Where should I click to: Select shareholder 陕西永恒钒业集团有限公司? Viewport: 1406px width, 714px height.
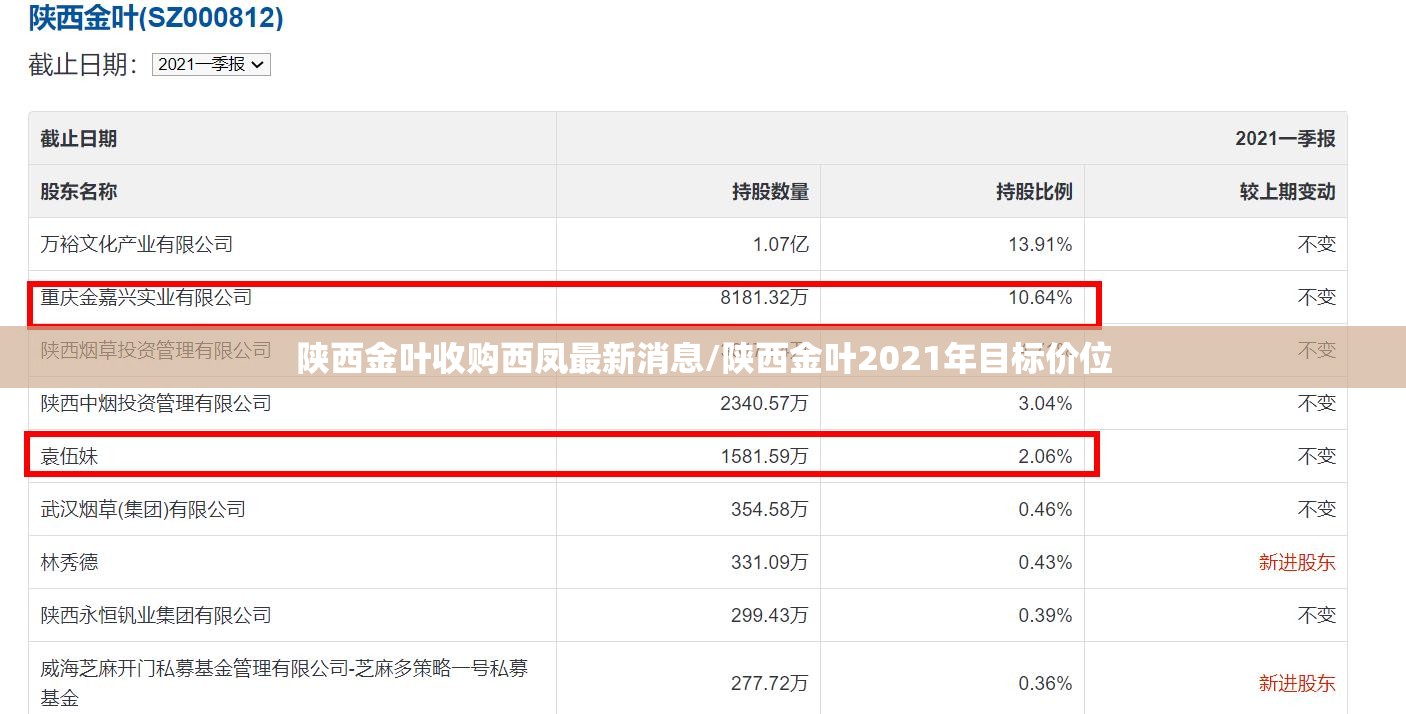click(156, 615)
